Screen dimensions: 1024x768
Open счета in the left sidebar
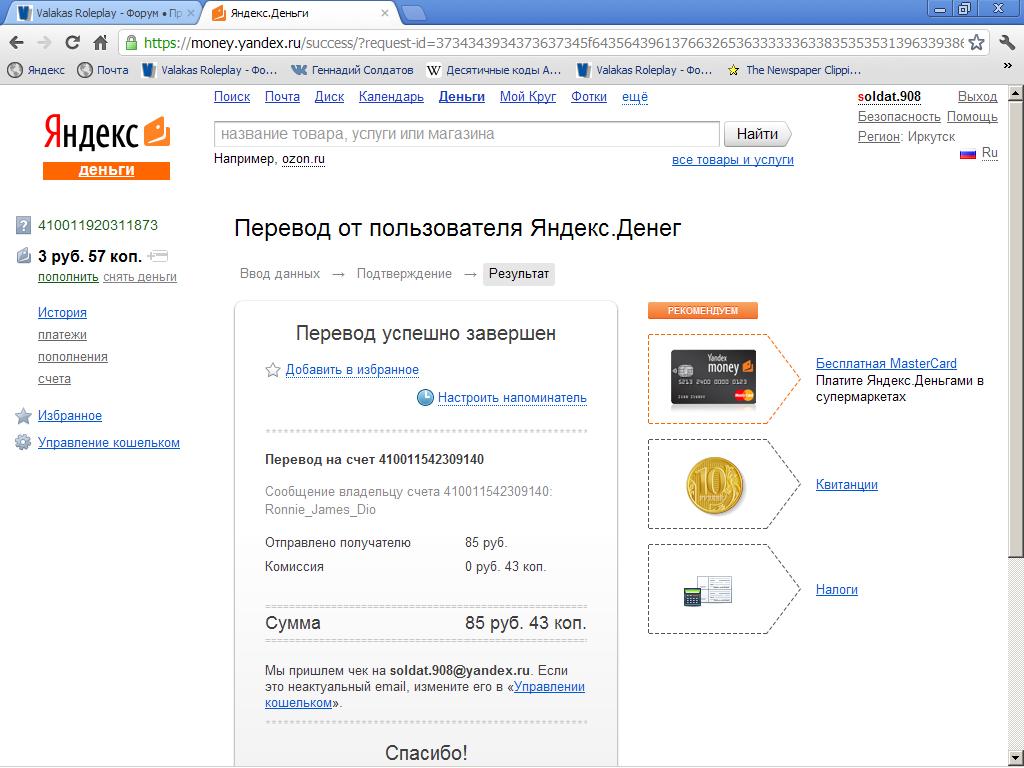(x=54, y=379)
